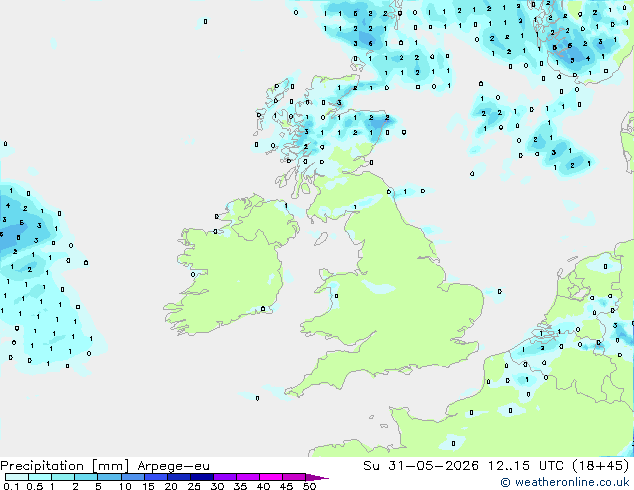Viewport: 634px width, 490px height.
Task: Click the above-50 mm legend arrow tip
Action: pos(317,477)
